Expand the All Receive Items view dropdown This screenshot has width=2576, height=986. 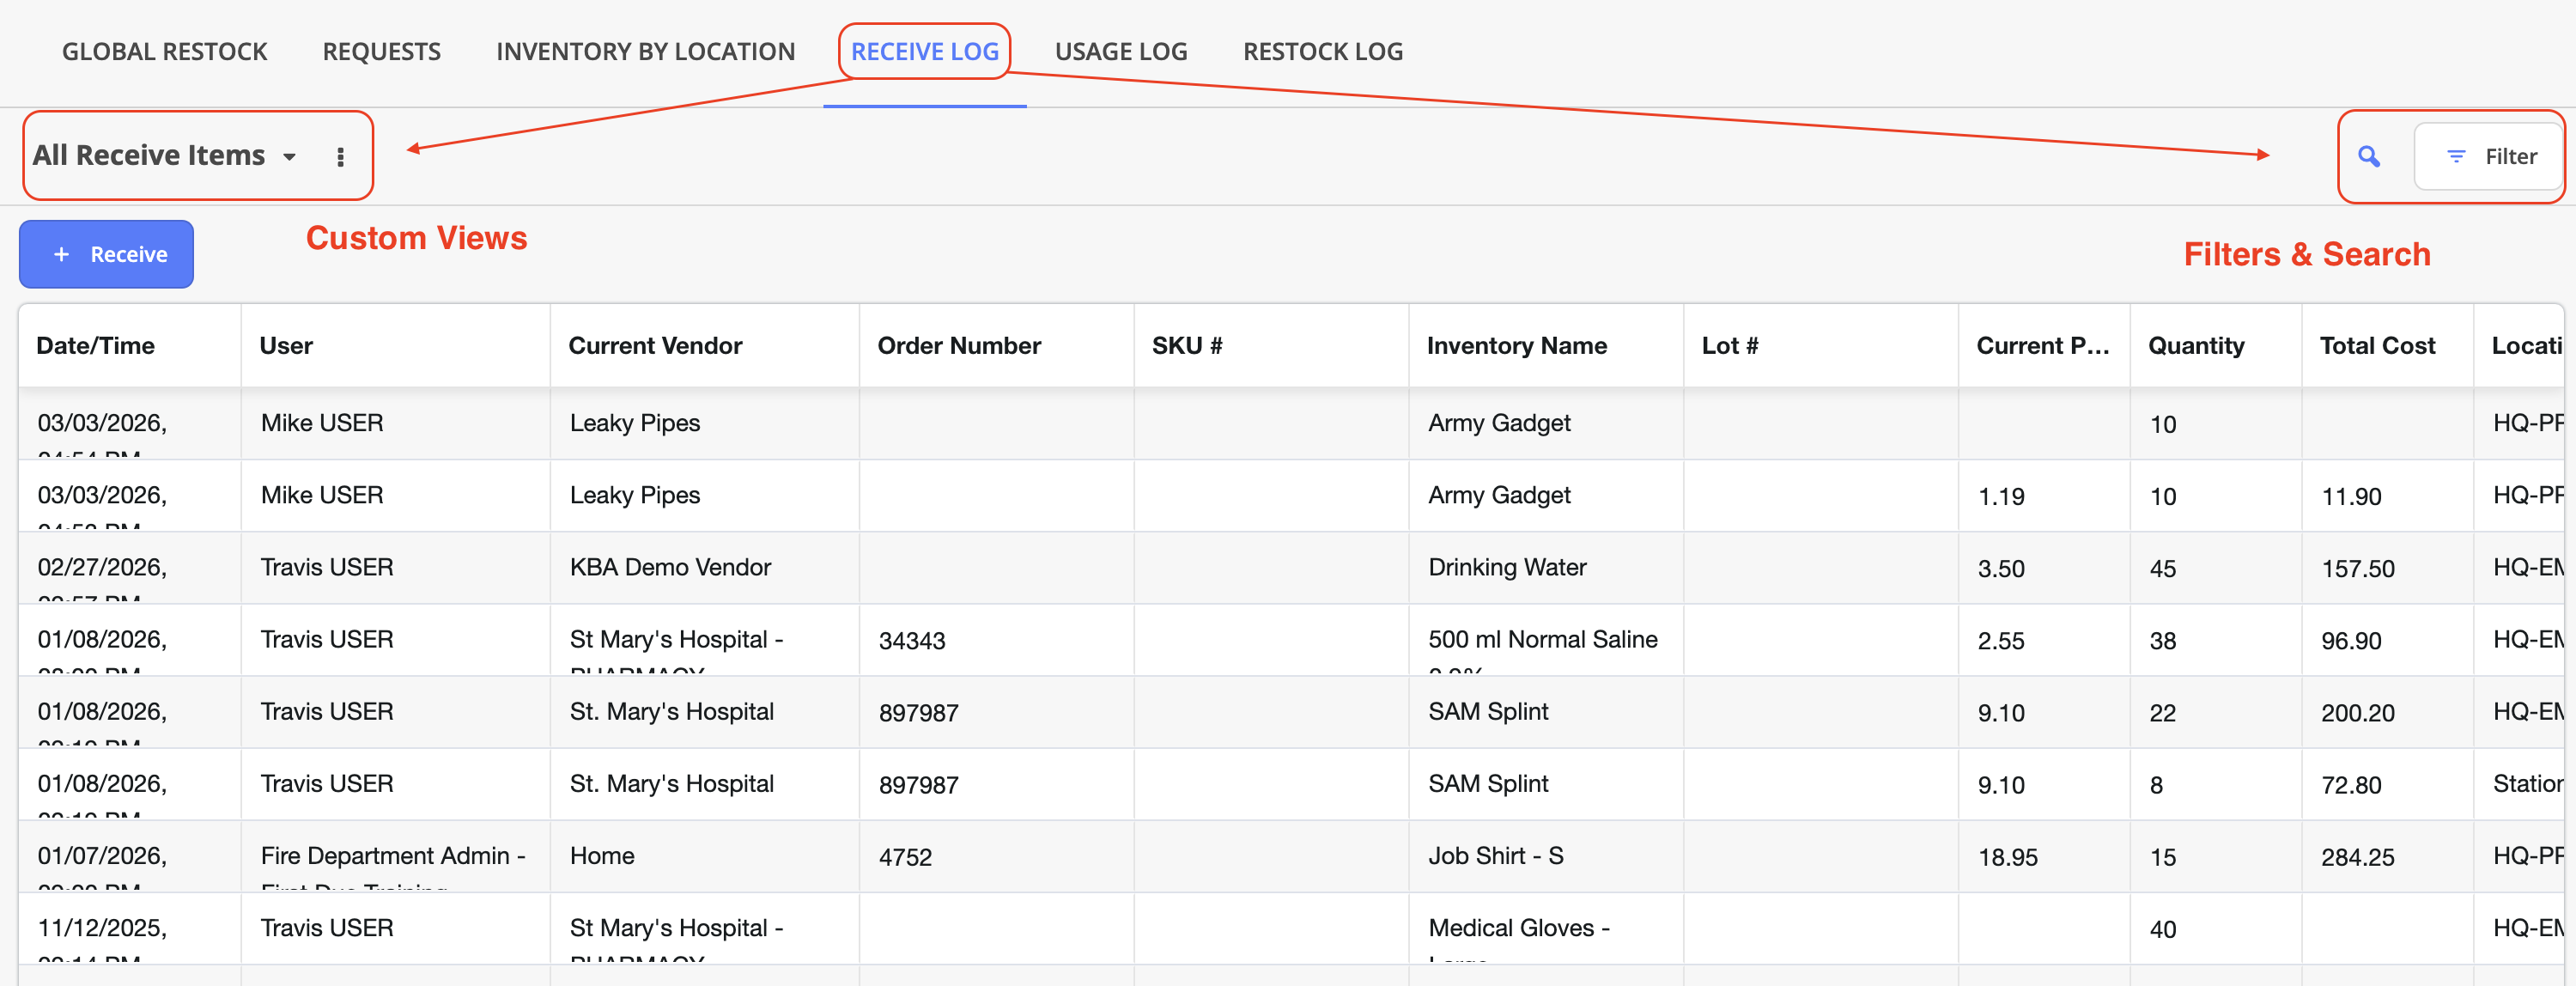tap(165, 155)
